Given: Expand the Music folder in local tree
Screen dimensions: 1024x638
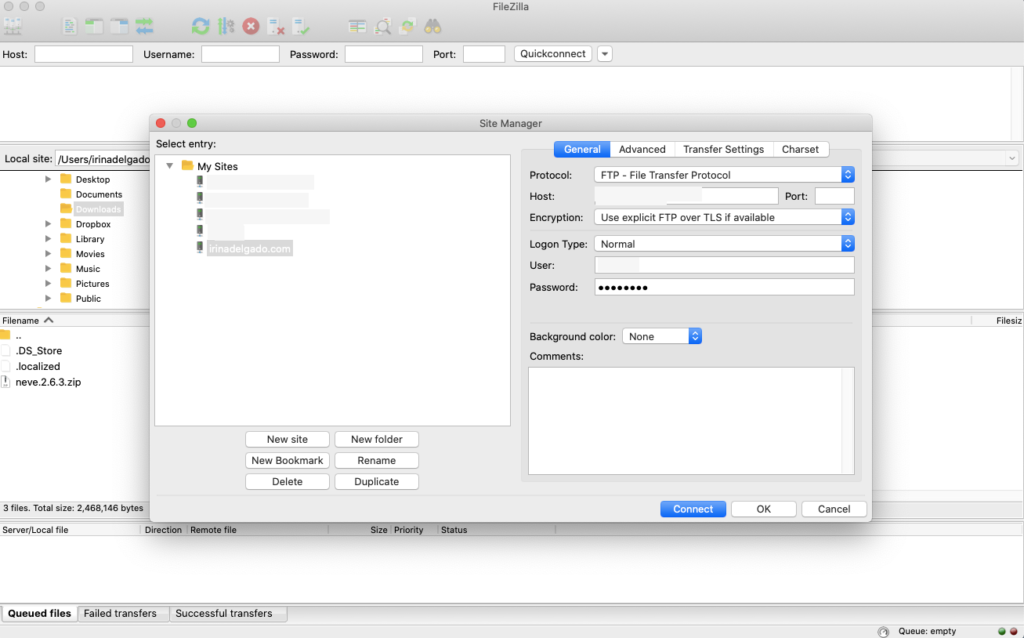Looking at the screenshot, I should (x=48, y=268).
